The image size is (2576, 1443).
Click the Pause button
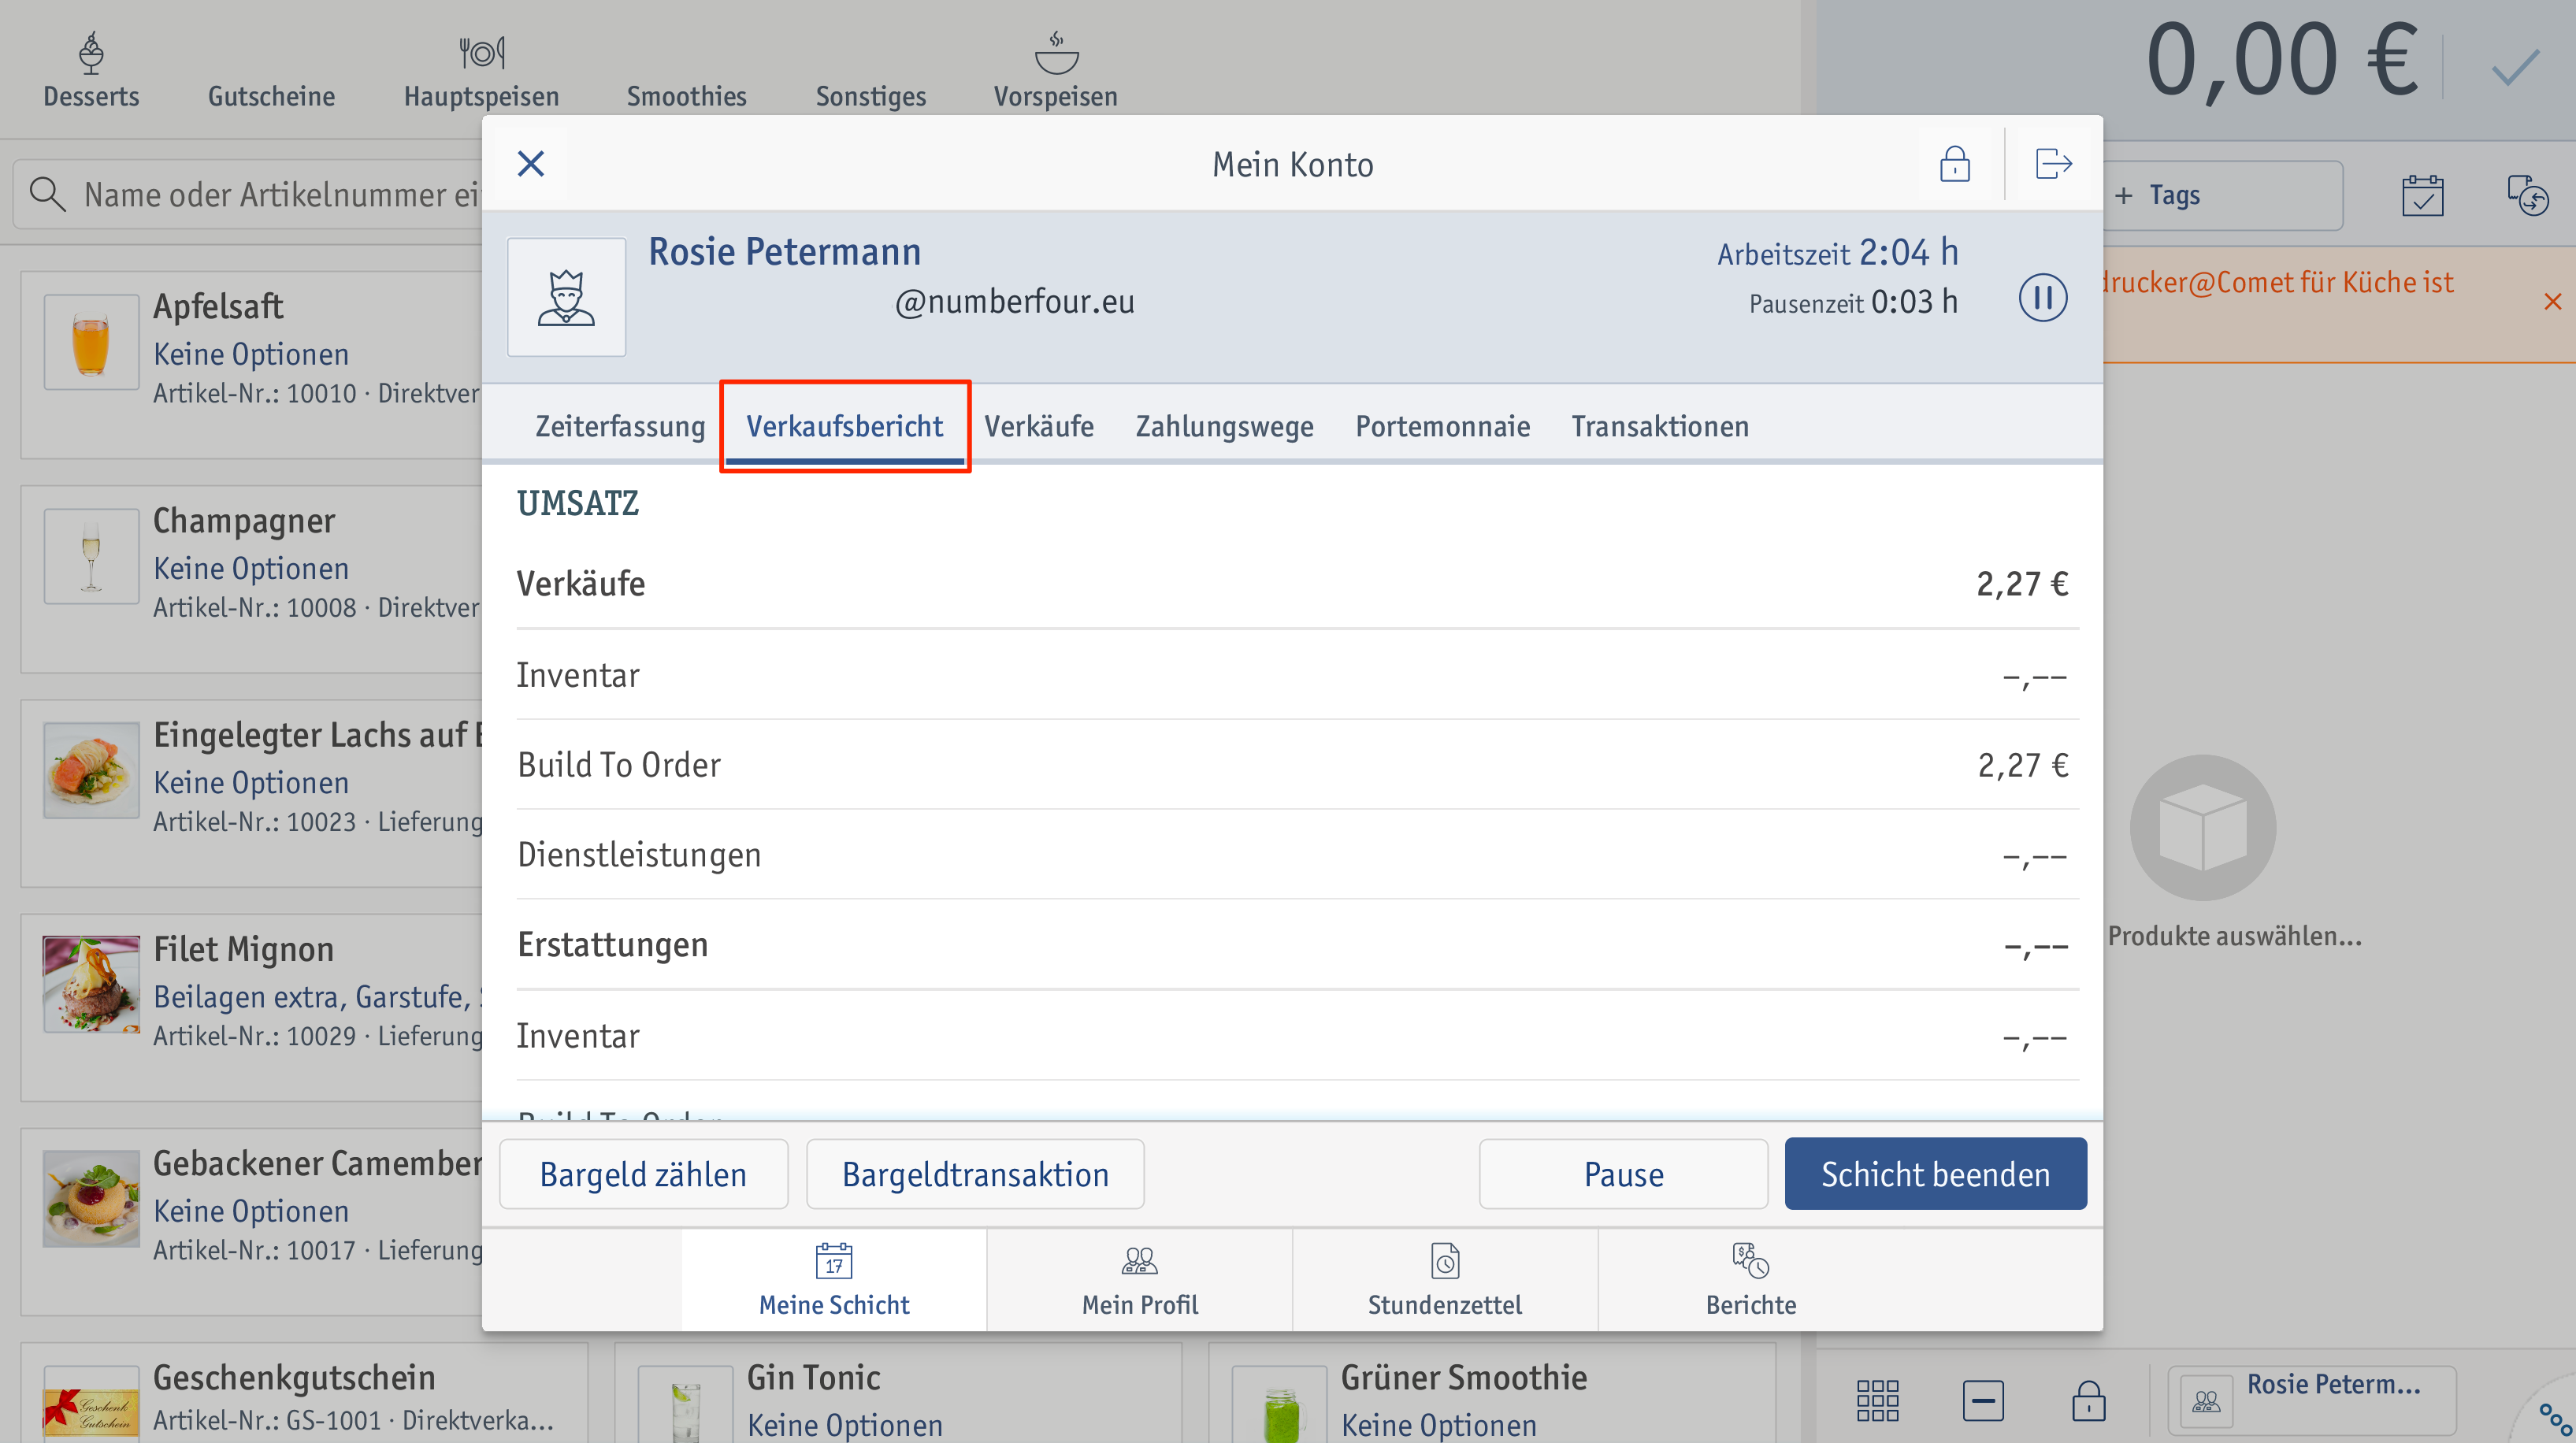point(1623,1174)
